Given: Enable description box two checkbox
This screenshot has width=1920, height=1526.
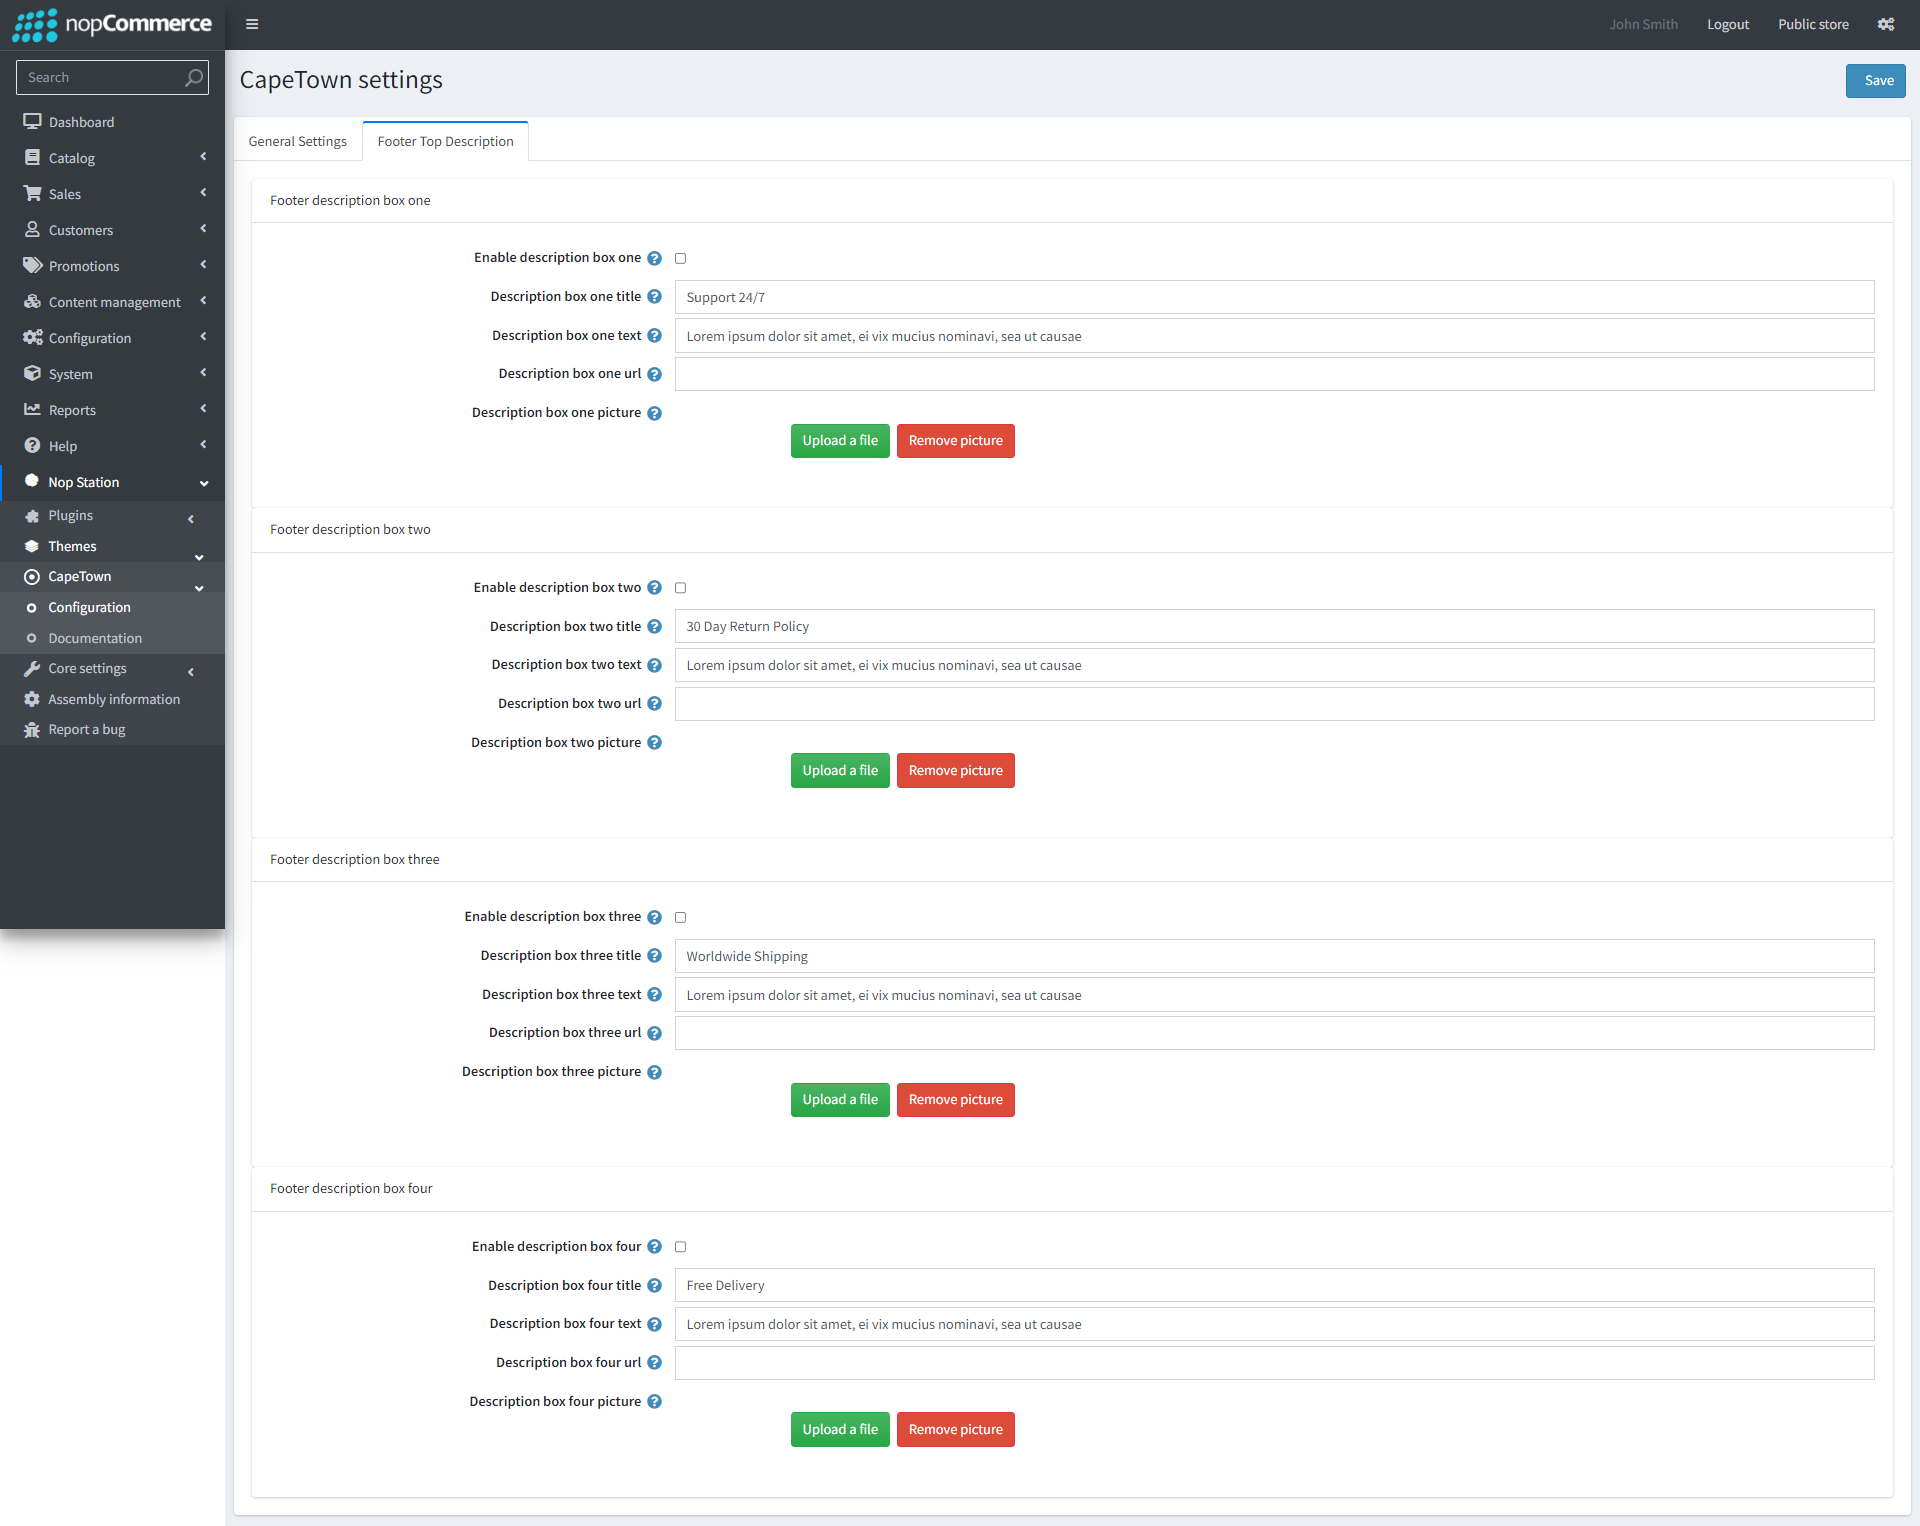Looking at the screenshot, I should coord(681,588).
